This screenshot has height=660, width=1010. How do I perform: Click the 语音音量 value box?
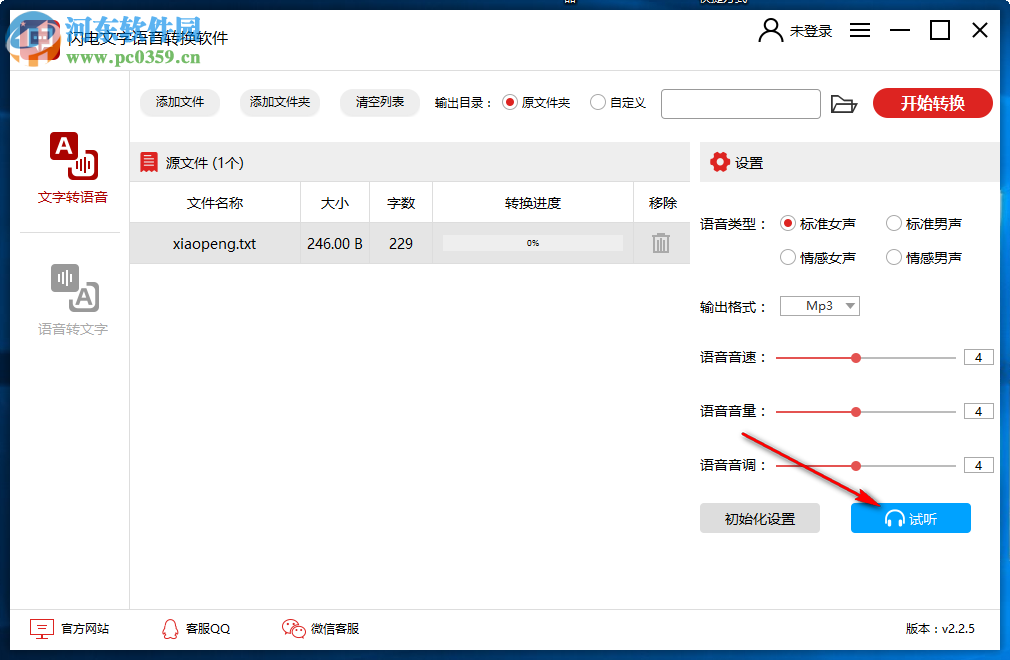(x=978, y=411)
